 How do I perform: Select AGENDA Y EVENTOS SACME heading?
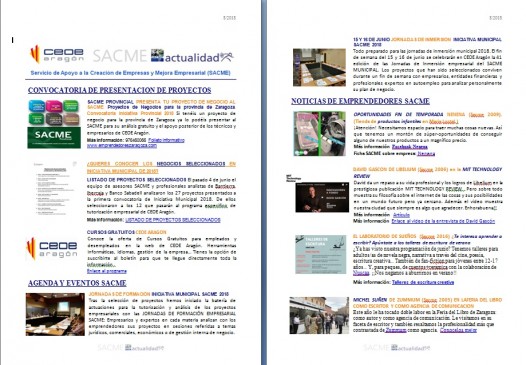pos(77,283)
